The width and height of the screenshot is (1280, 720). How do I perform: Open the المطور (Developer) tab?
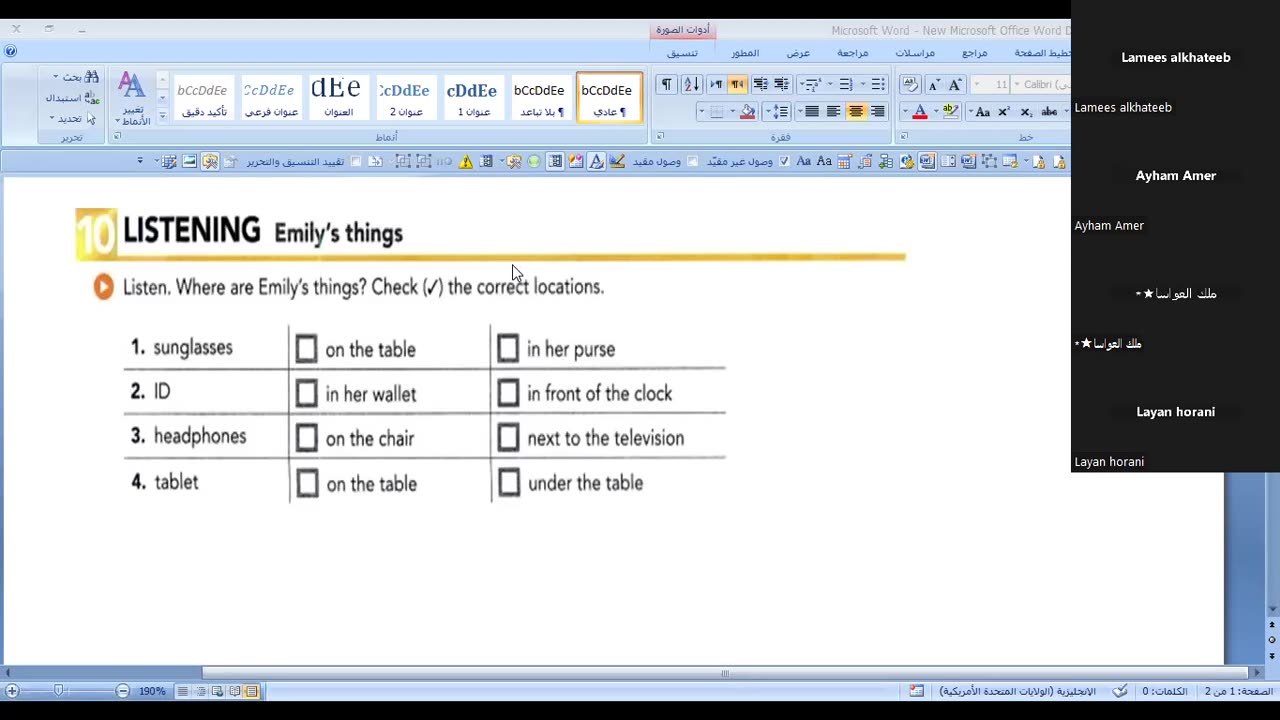tap(745, 53)
